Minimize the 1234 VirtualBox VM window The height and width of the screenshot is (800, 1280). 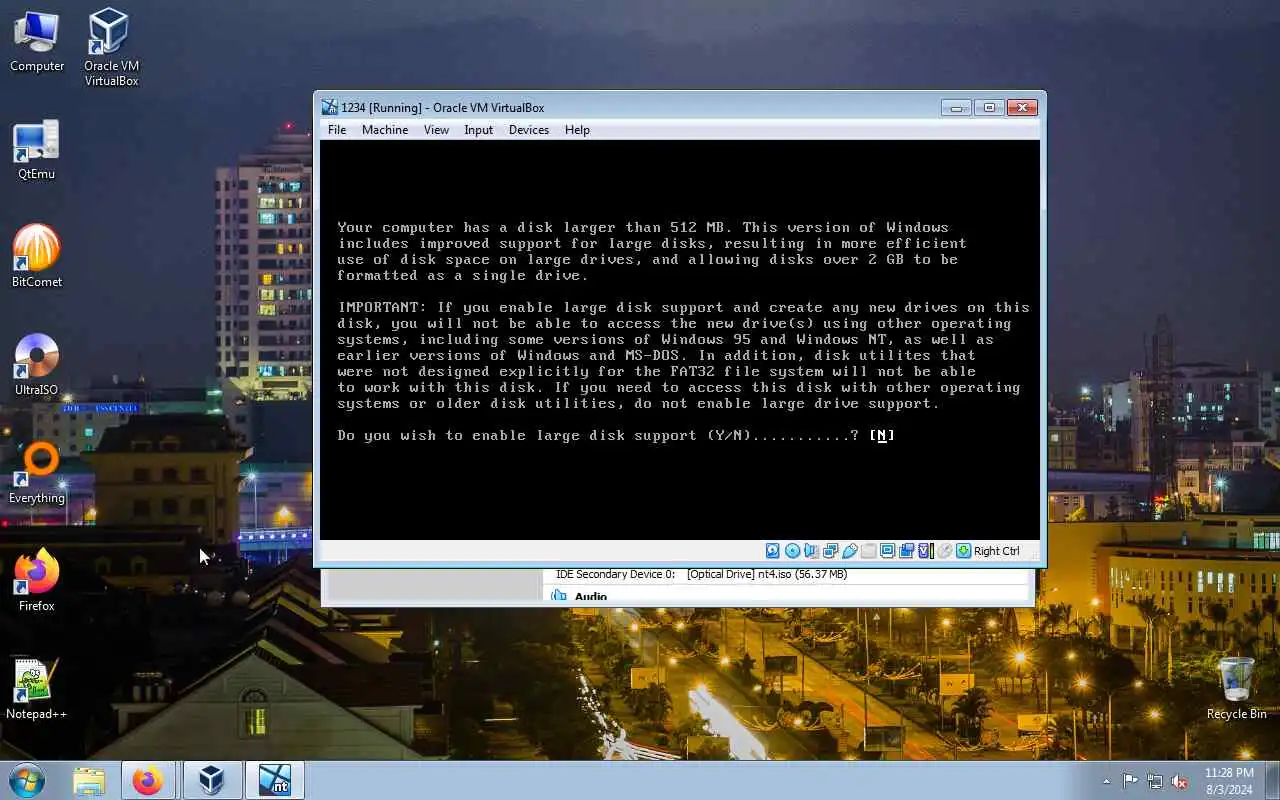[956, 108]
